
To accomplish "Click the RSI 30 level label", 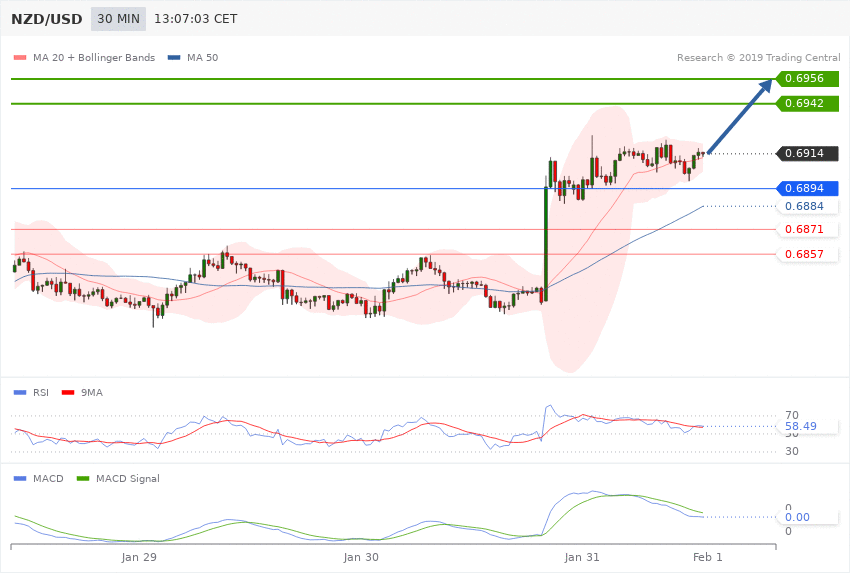I will pyautogui.click(x=791, y=451).
